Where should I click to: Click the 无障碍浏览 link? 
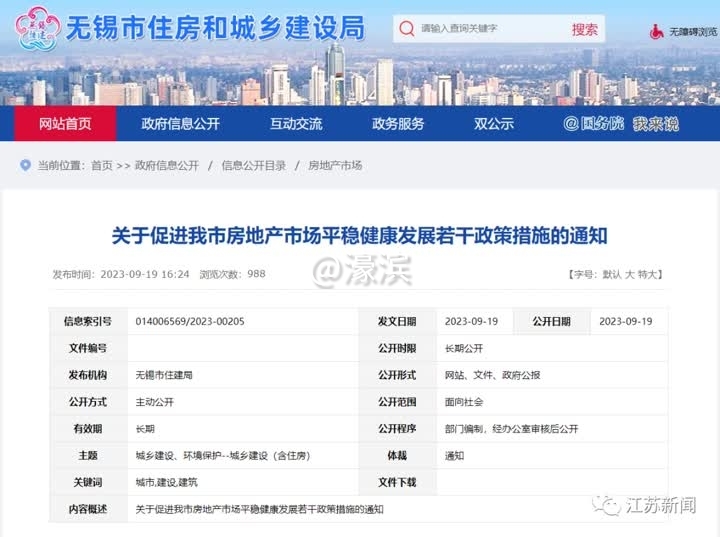click(x=693, y=31)
